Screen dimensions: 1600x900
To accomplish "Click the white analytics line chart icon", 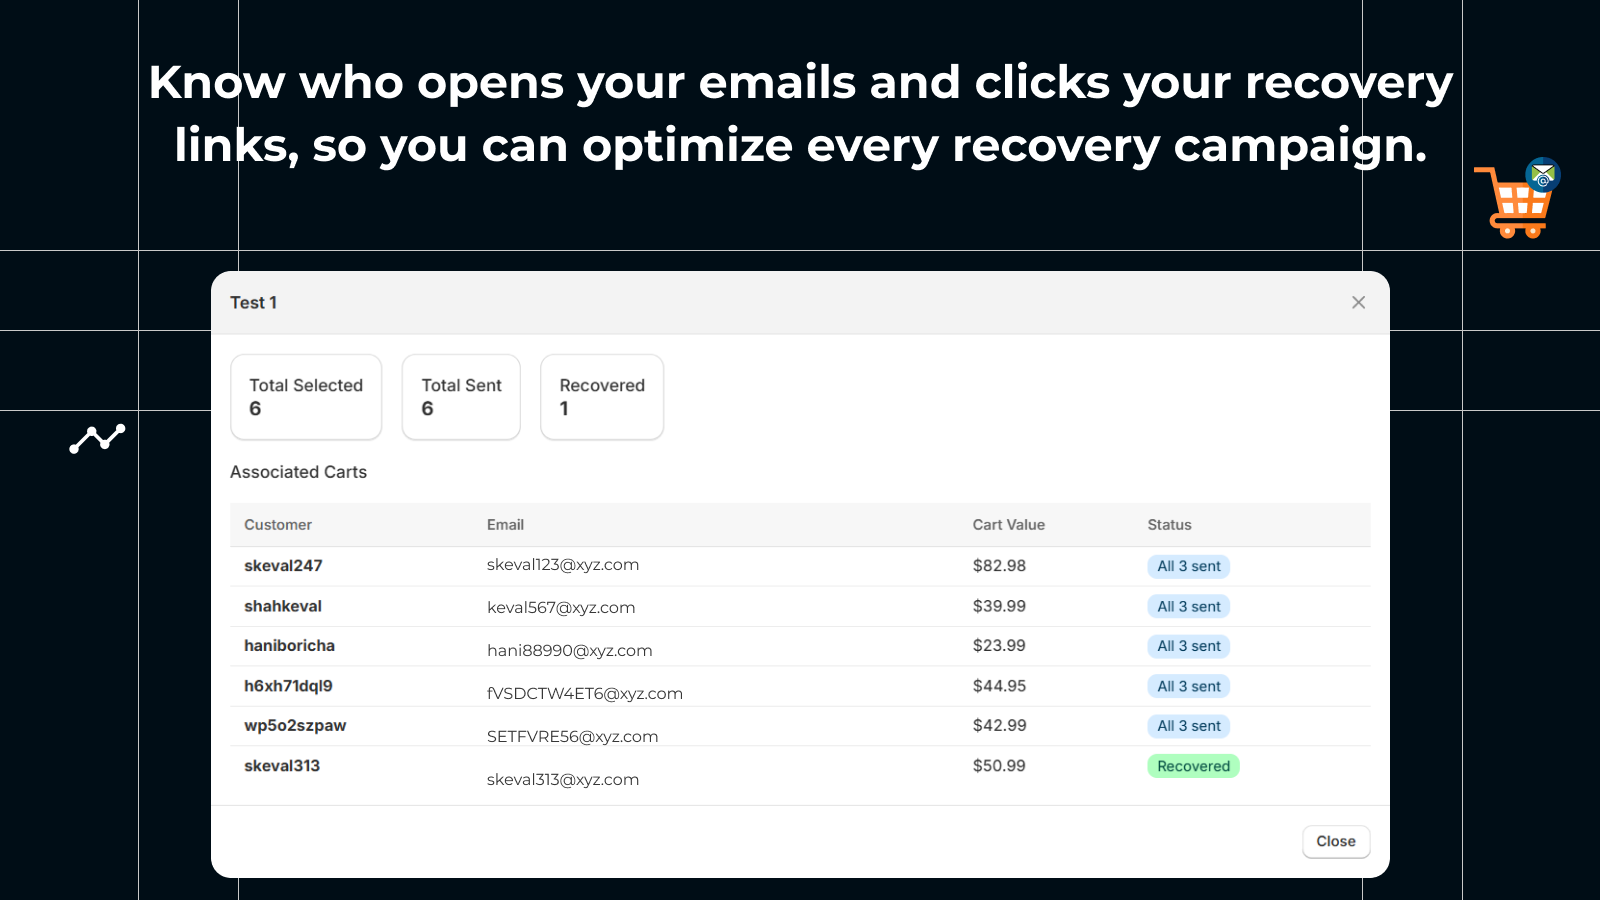I will pos(97,438).
